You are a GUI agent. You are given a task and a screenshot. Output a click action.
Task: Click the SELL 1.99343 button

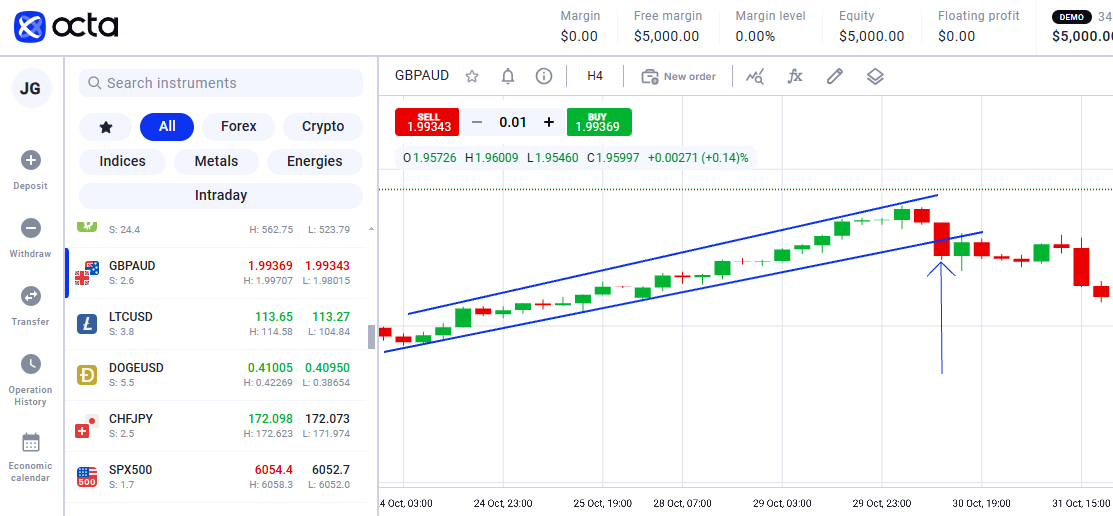click(427, 122)
